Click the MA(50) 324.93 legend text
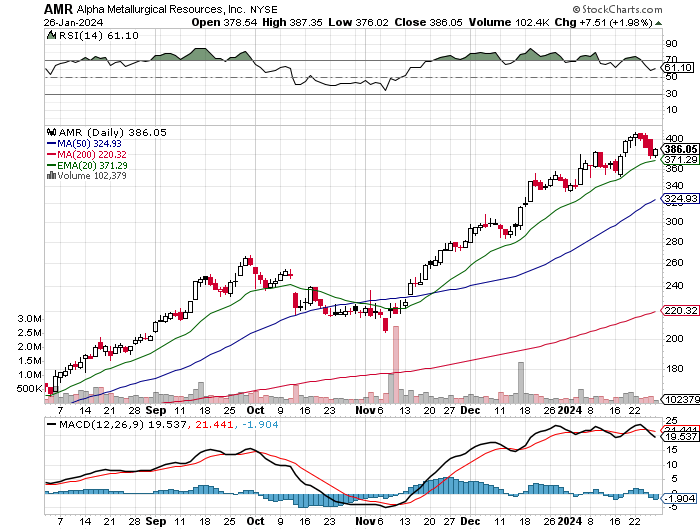This screenshot has width=700, height=530. tap(89, 143)
